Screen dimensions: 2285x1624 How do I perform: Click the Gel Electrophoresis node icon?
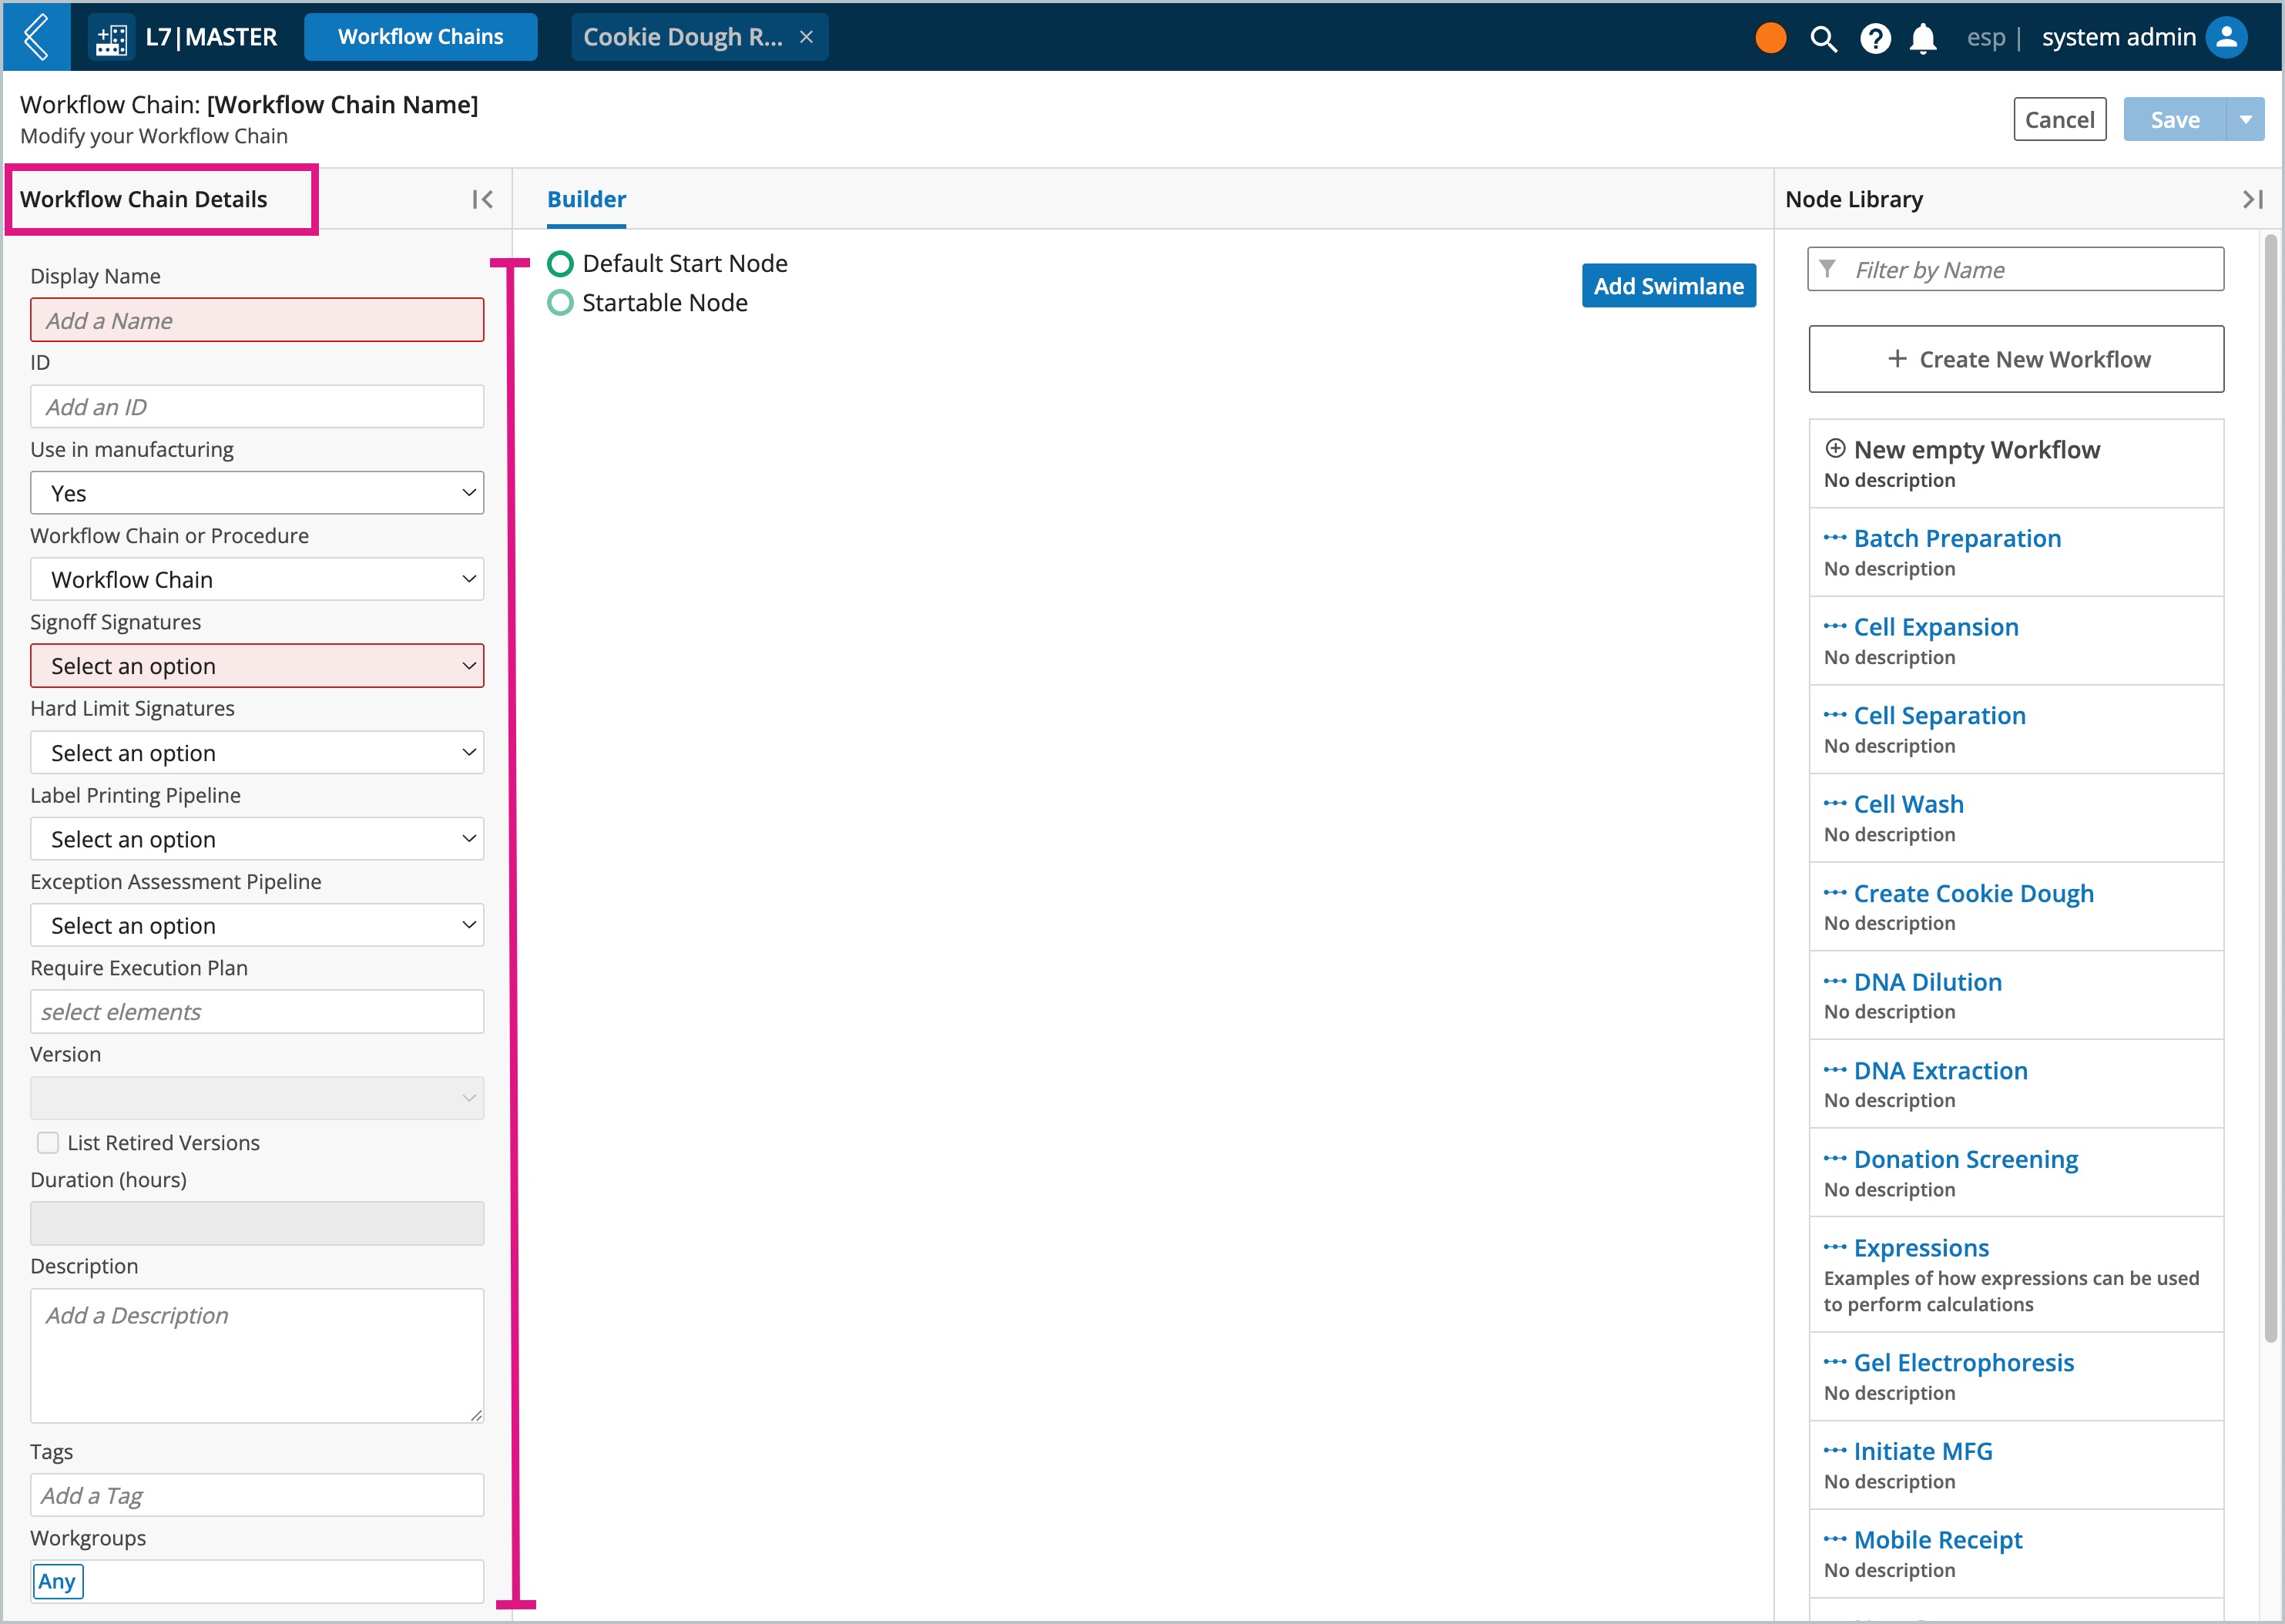click(x=1835, y=1362)
